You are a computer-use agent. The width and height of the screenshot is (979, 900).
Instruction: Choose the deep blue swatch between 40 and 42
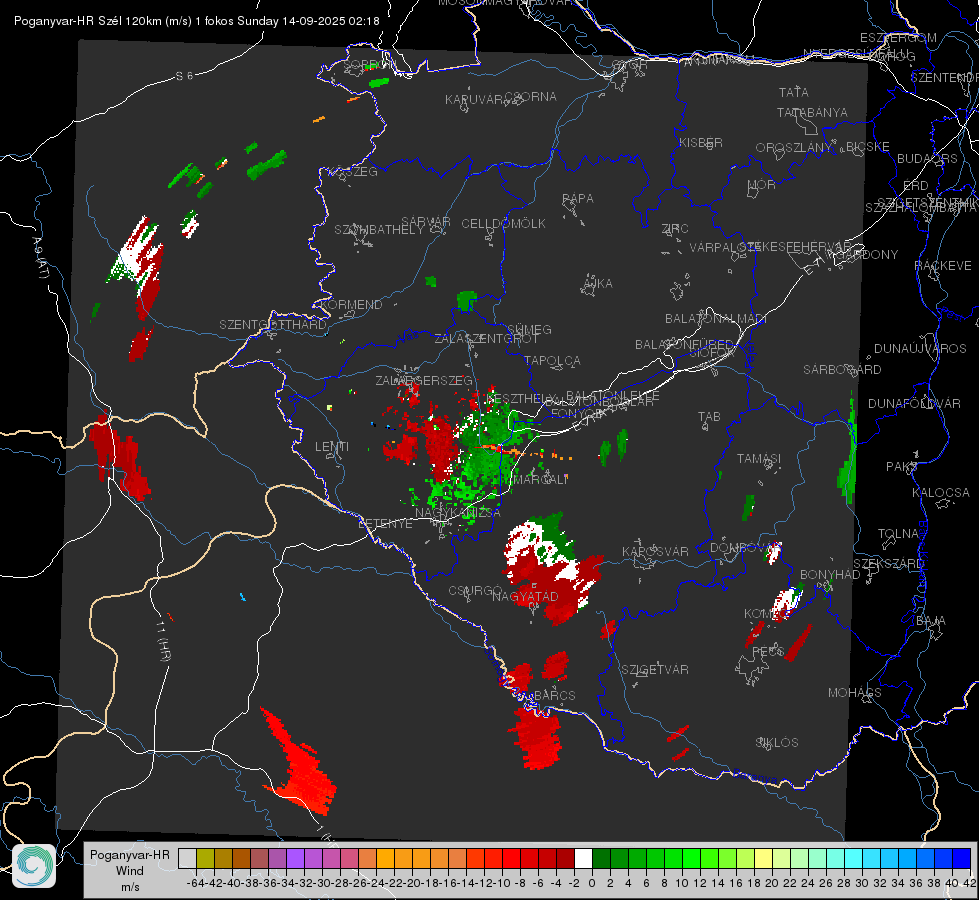pos(962,858)
